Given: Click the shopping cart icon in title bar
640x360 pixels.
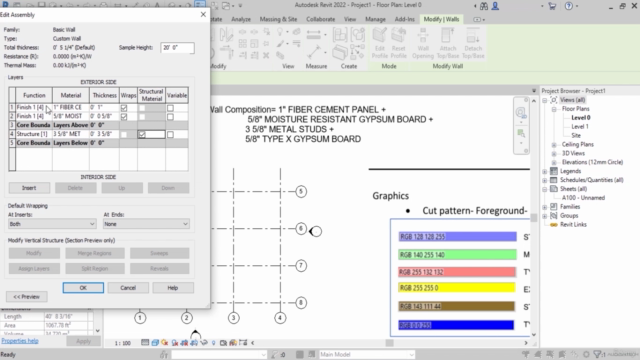Looking at the screenshot, I should pos(552,6).
